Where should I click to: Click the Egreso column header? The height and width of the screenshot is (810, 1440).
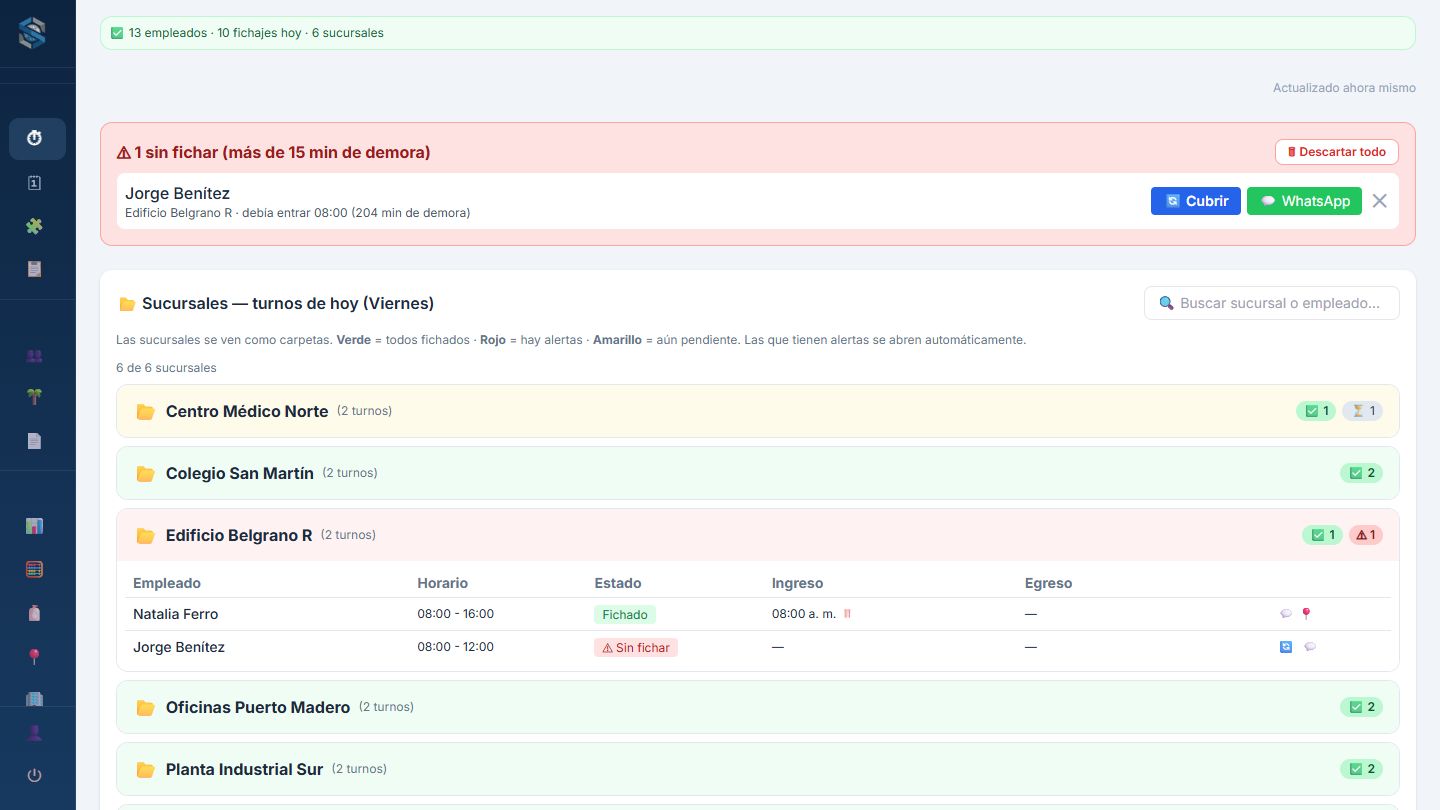coord(1049,583)
